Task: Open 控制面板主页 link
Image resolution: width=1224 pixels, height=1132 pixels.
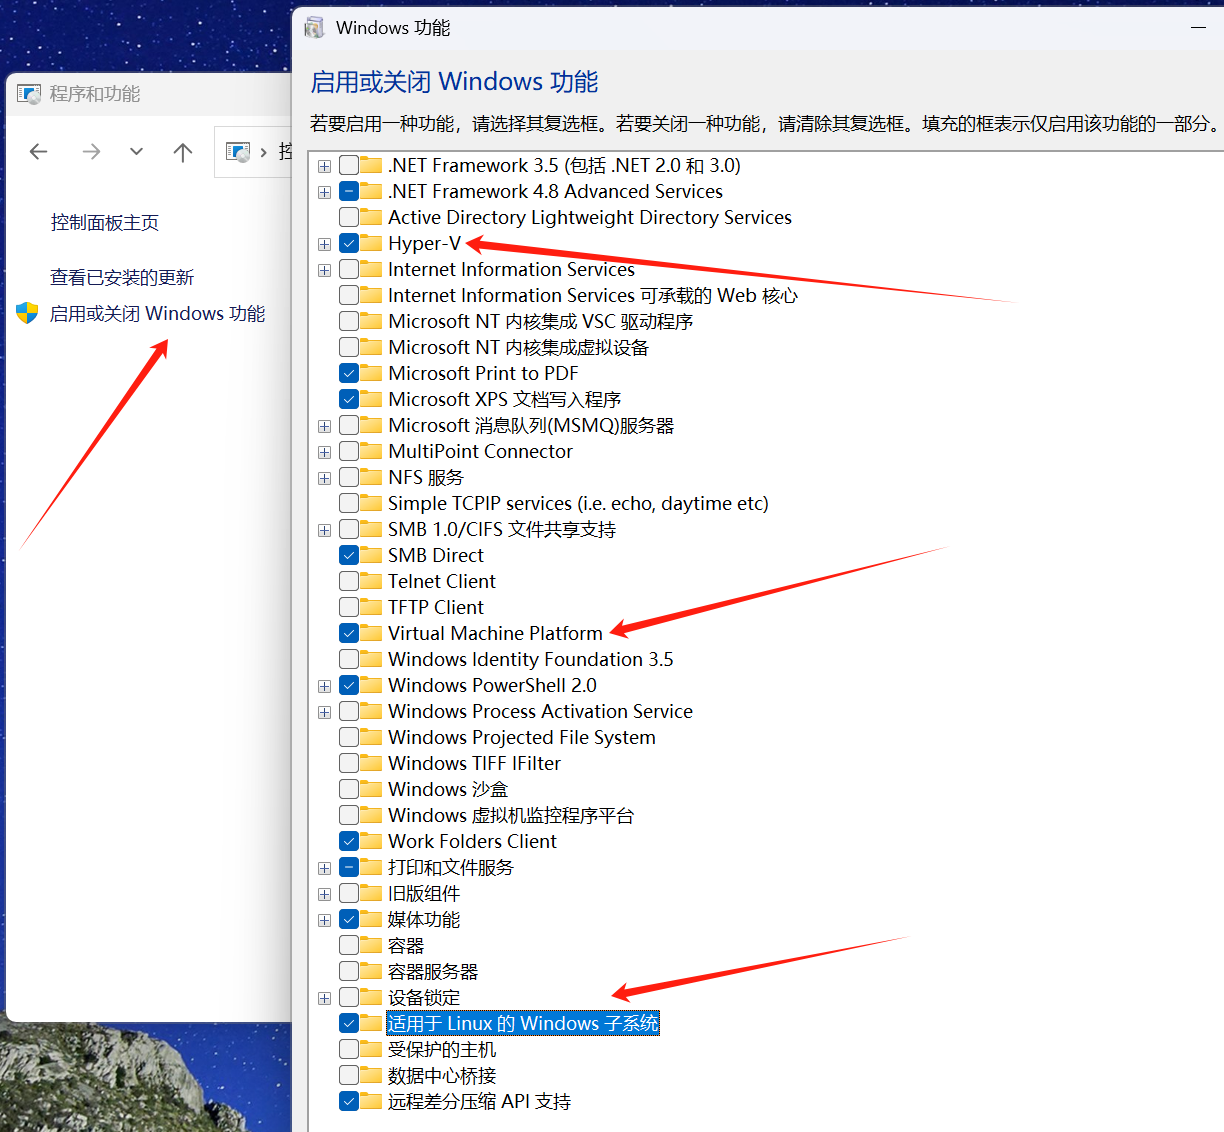Action: [x=105, y=223]
